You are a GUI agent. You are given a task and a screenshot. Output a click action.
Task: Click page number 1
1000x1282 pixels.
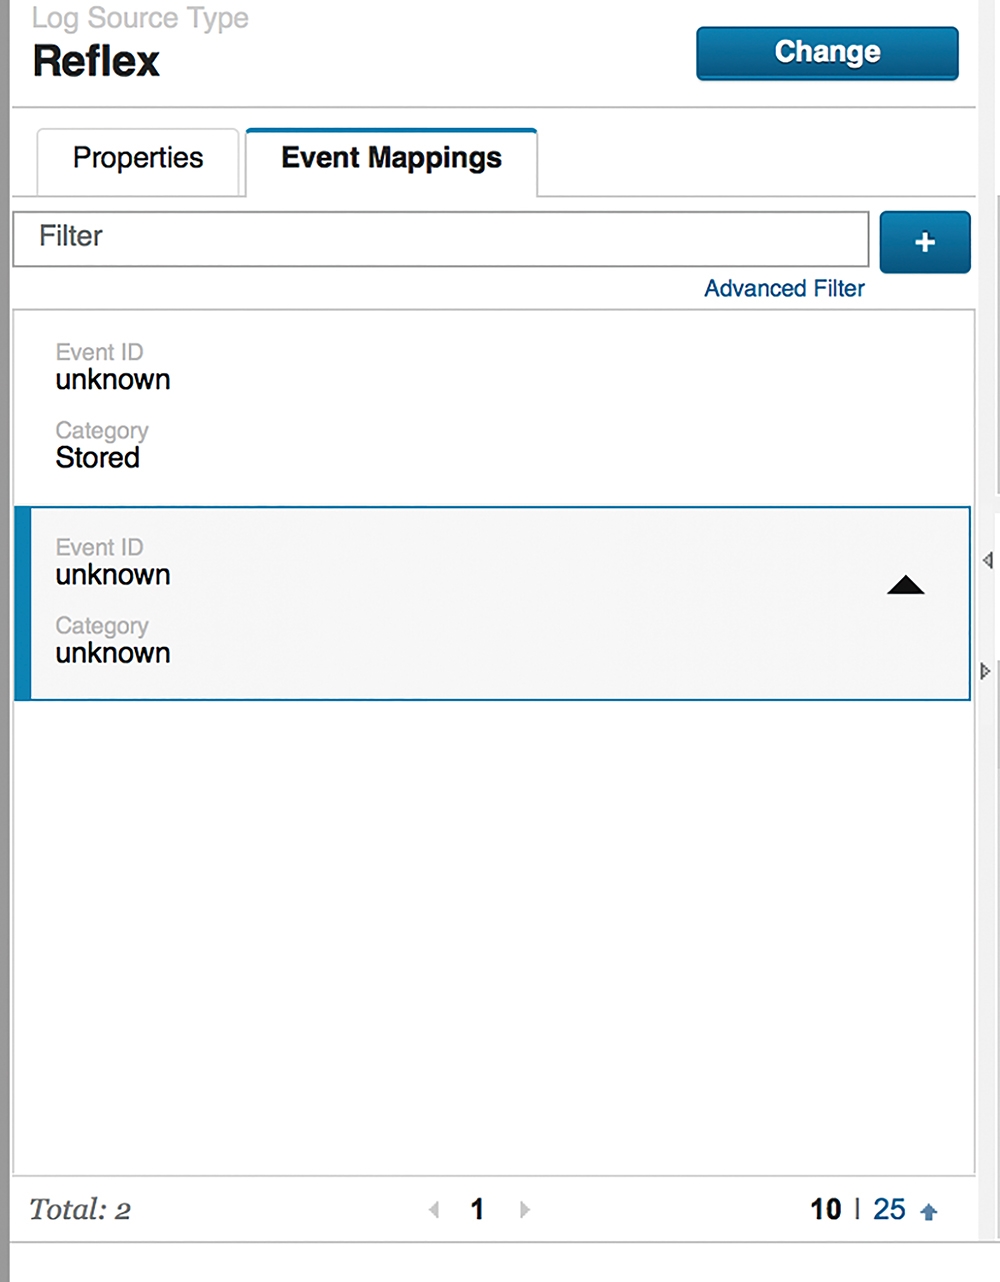pos(477,1210)
